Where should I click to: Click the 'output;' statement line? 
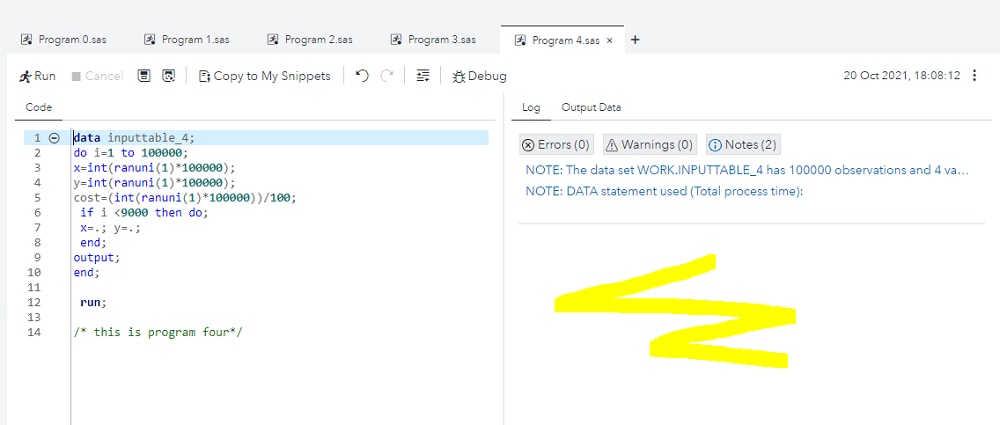(96, 258)
